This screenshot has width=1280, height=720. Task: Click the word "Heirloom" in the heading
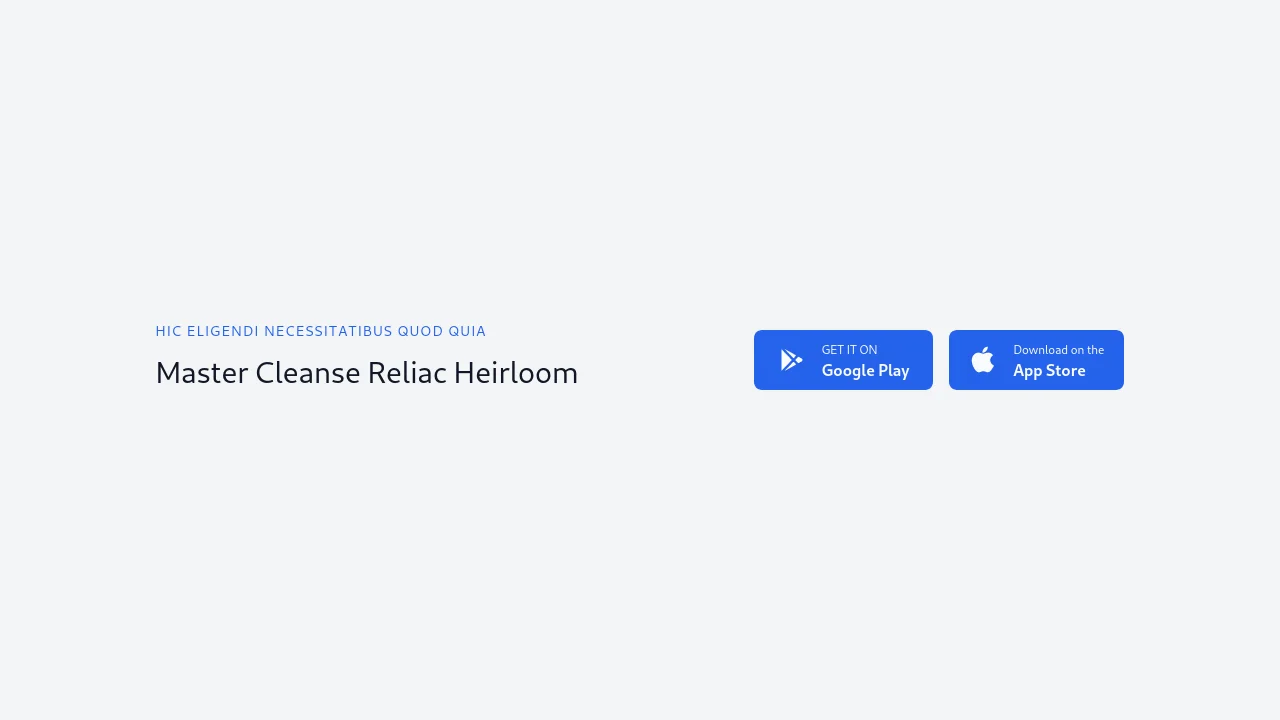coord(516,373)
